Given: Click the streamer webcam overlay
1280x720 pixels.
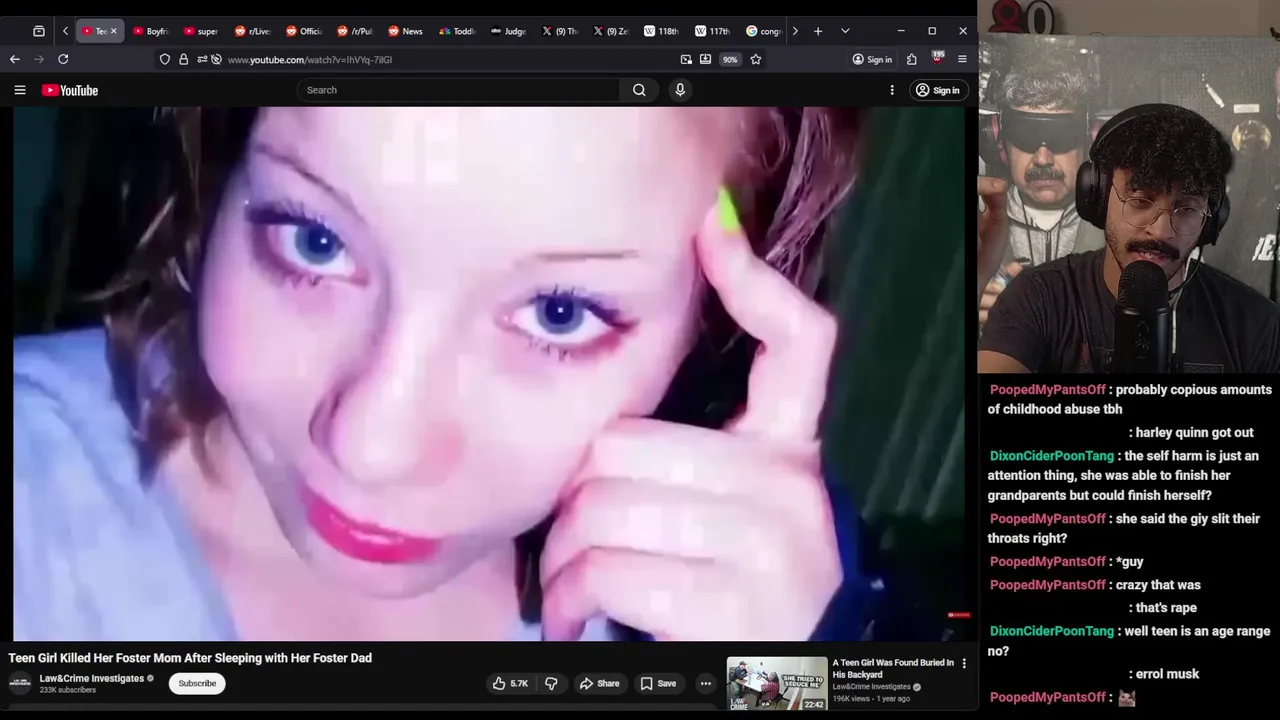Looking at the screenshot, I should pyautogui.click(x=1129, y=187).
